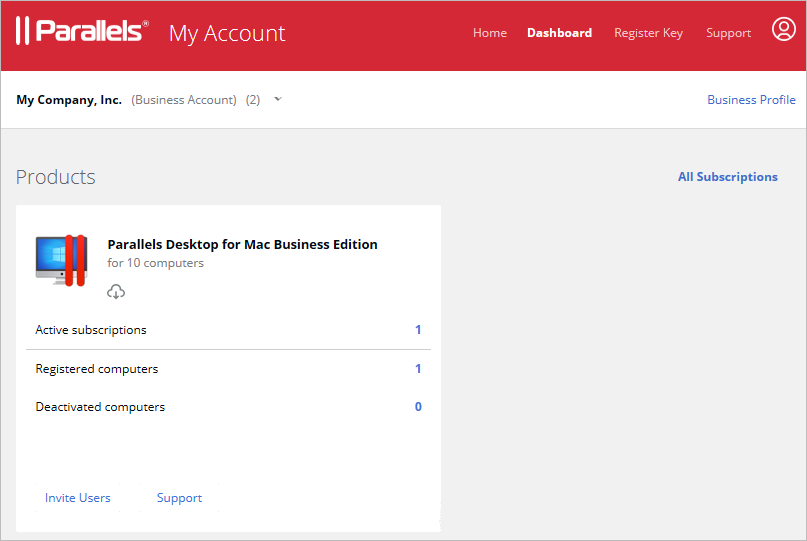Image resolution: width=807 pixels, height=541 pixels.
Task: Open the Business Profile link
Action: click(x=751, y=99)
